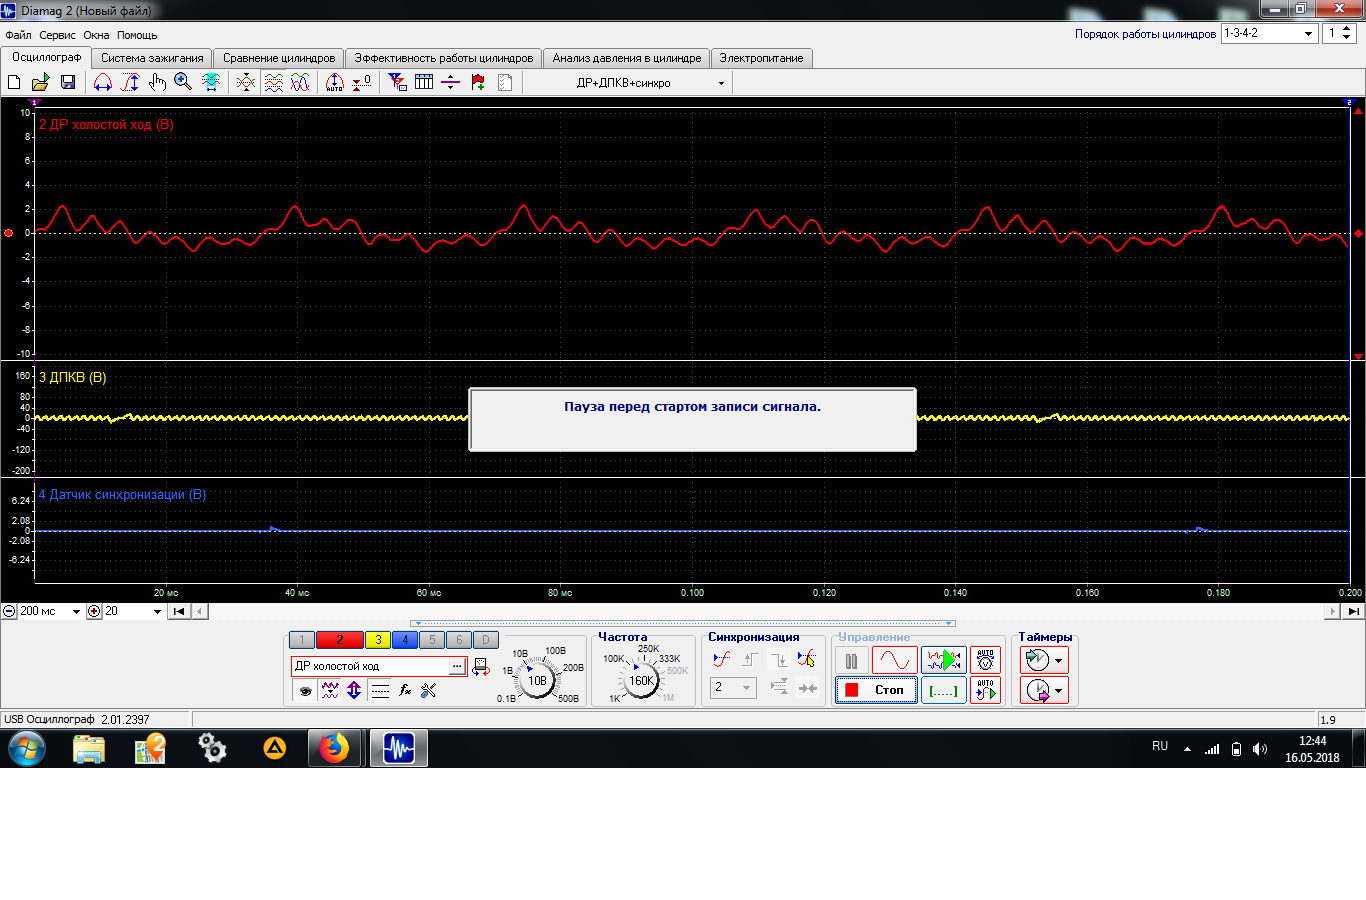
Task: Adjust the 10В voltage range knob
Action: [x=537, y=680]
